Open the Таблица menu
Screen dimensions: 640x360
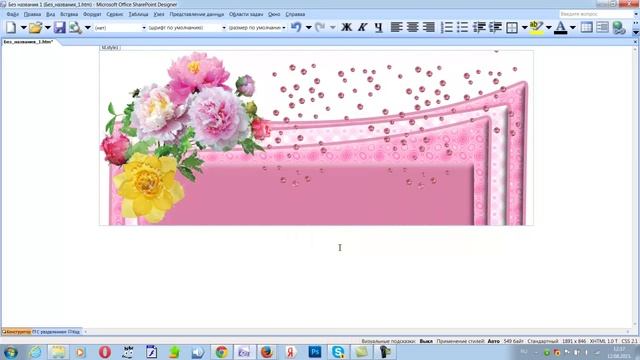pyautogui.click(x=138, y=14)
